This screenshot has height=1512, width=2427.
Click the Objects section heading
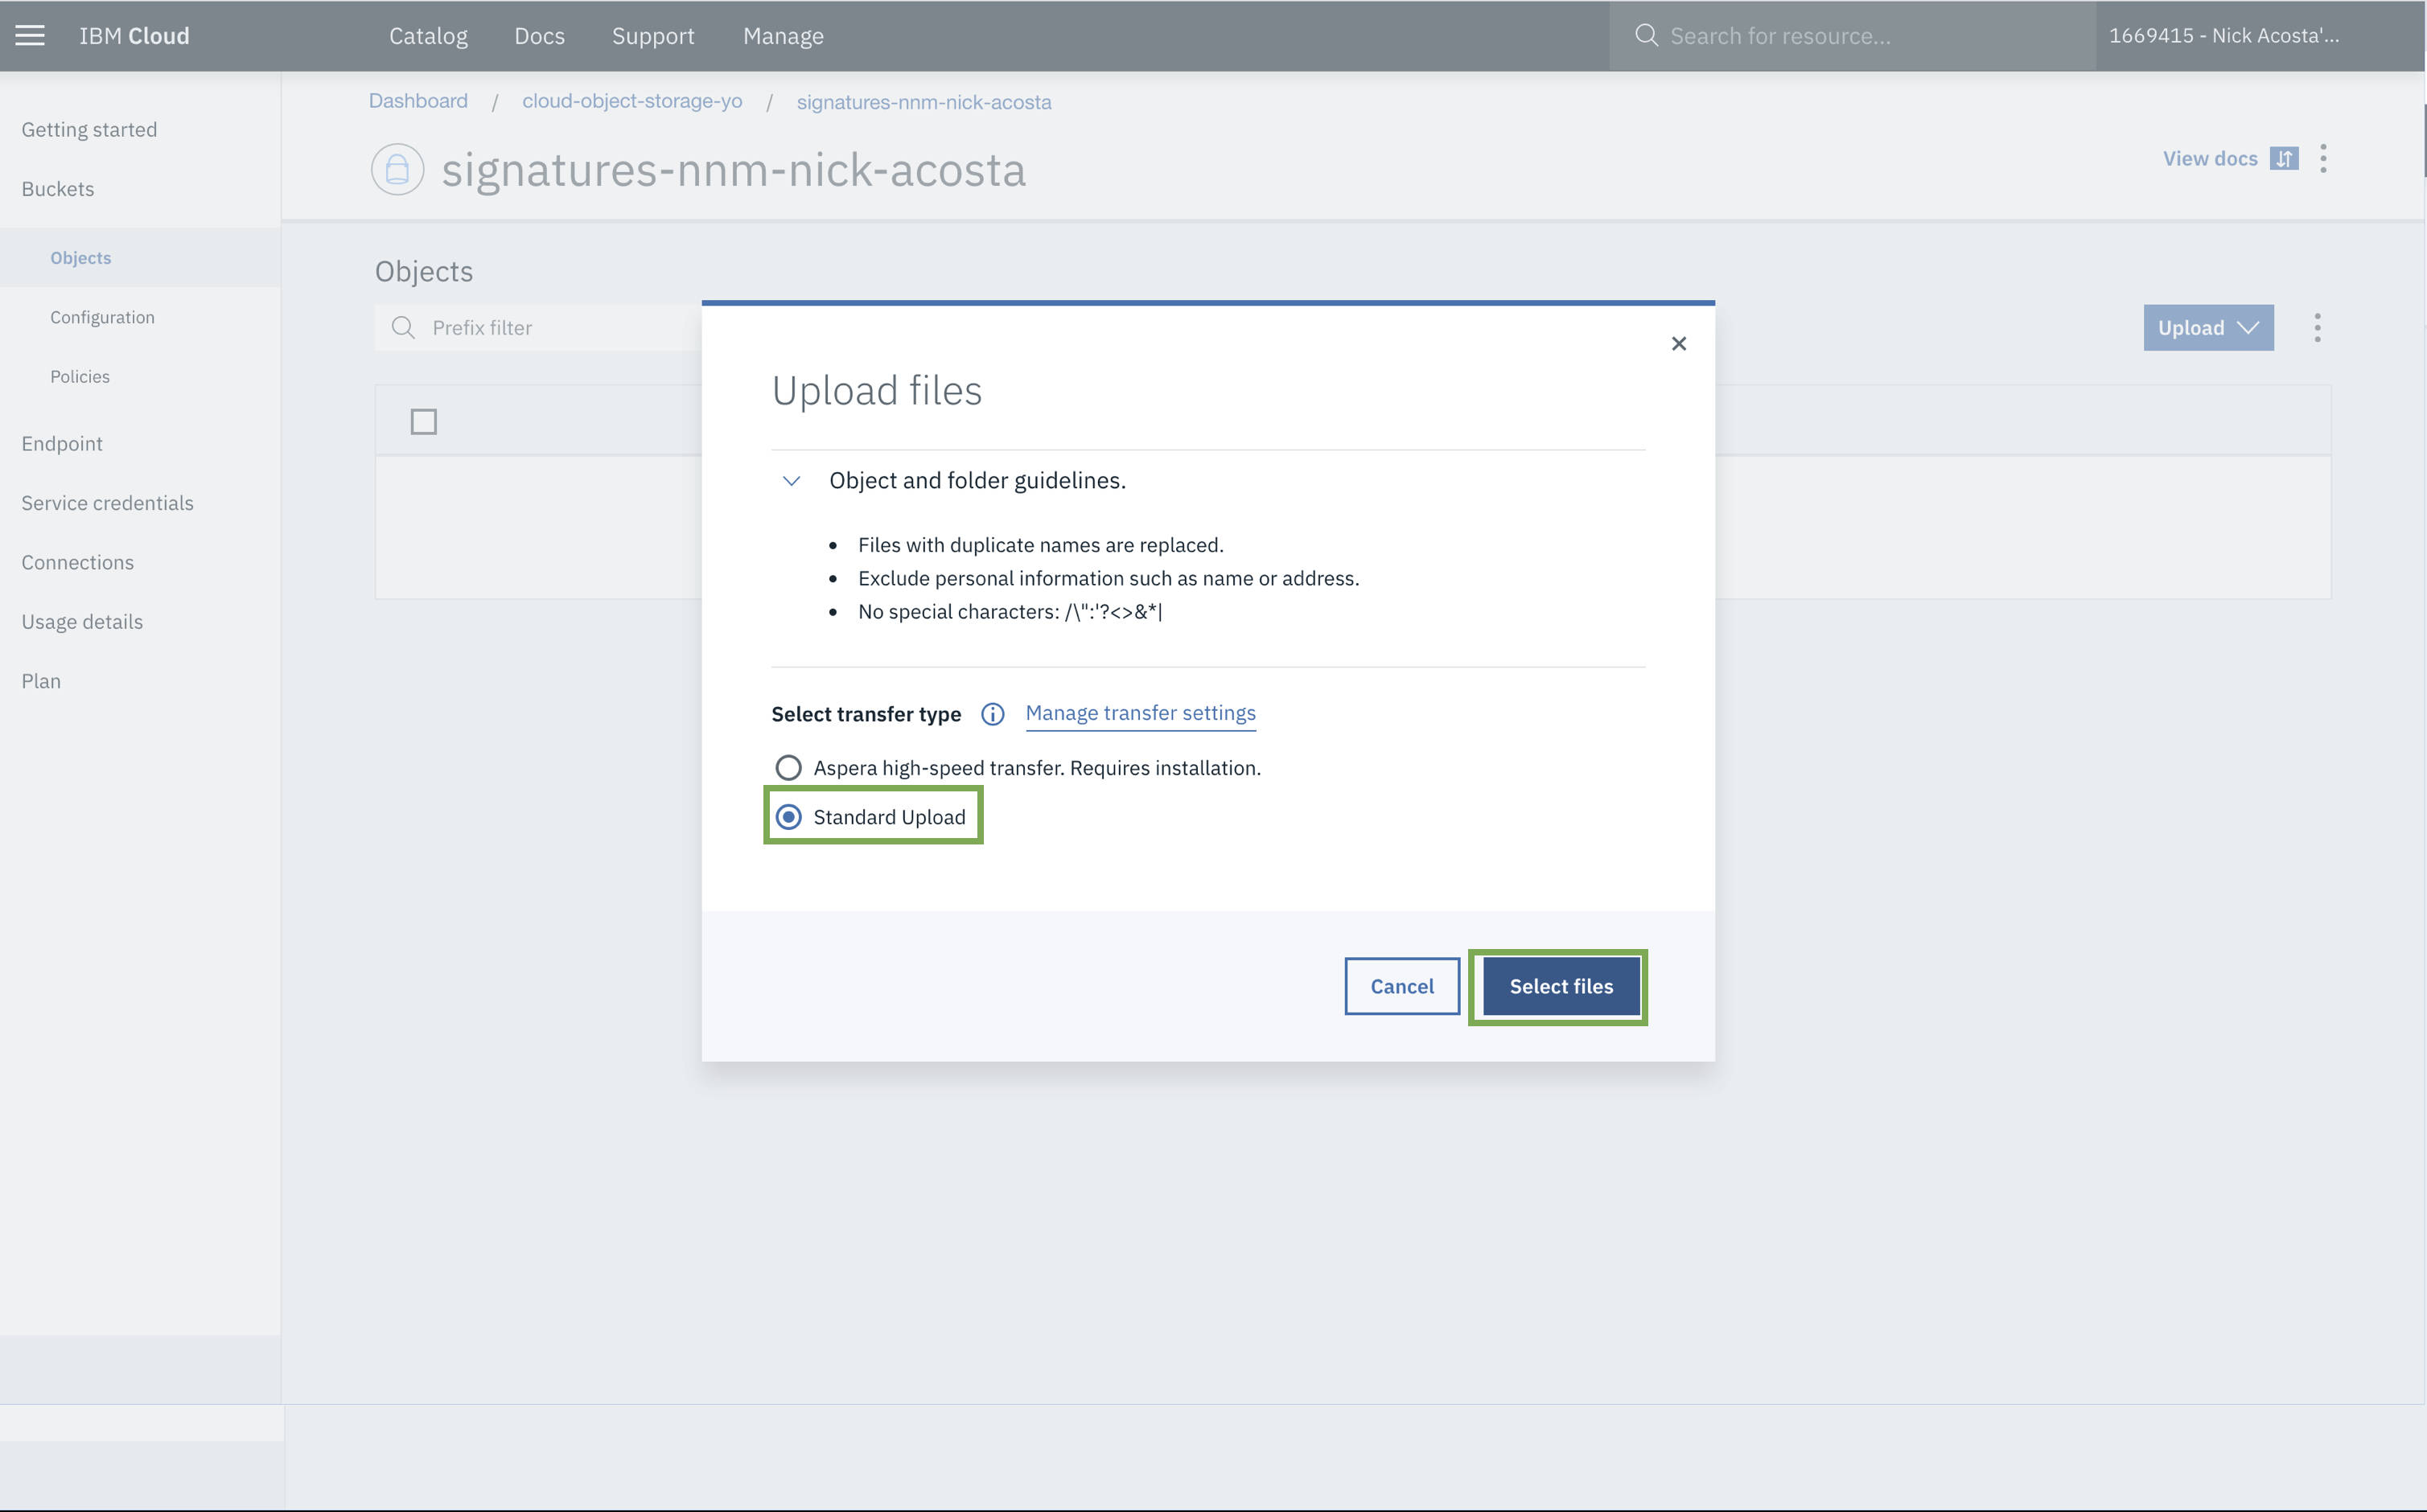[424, 271]
